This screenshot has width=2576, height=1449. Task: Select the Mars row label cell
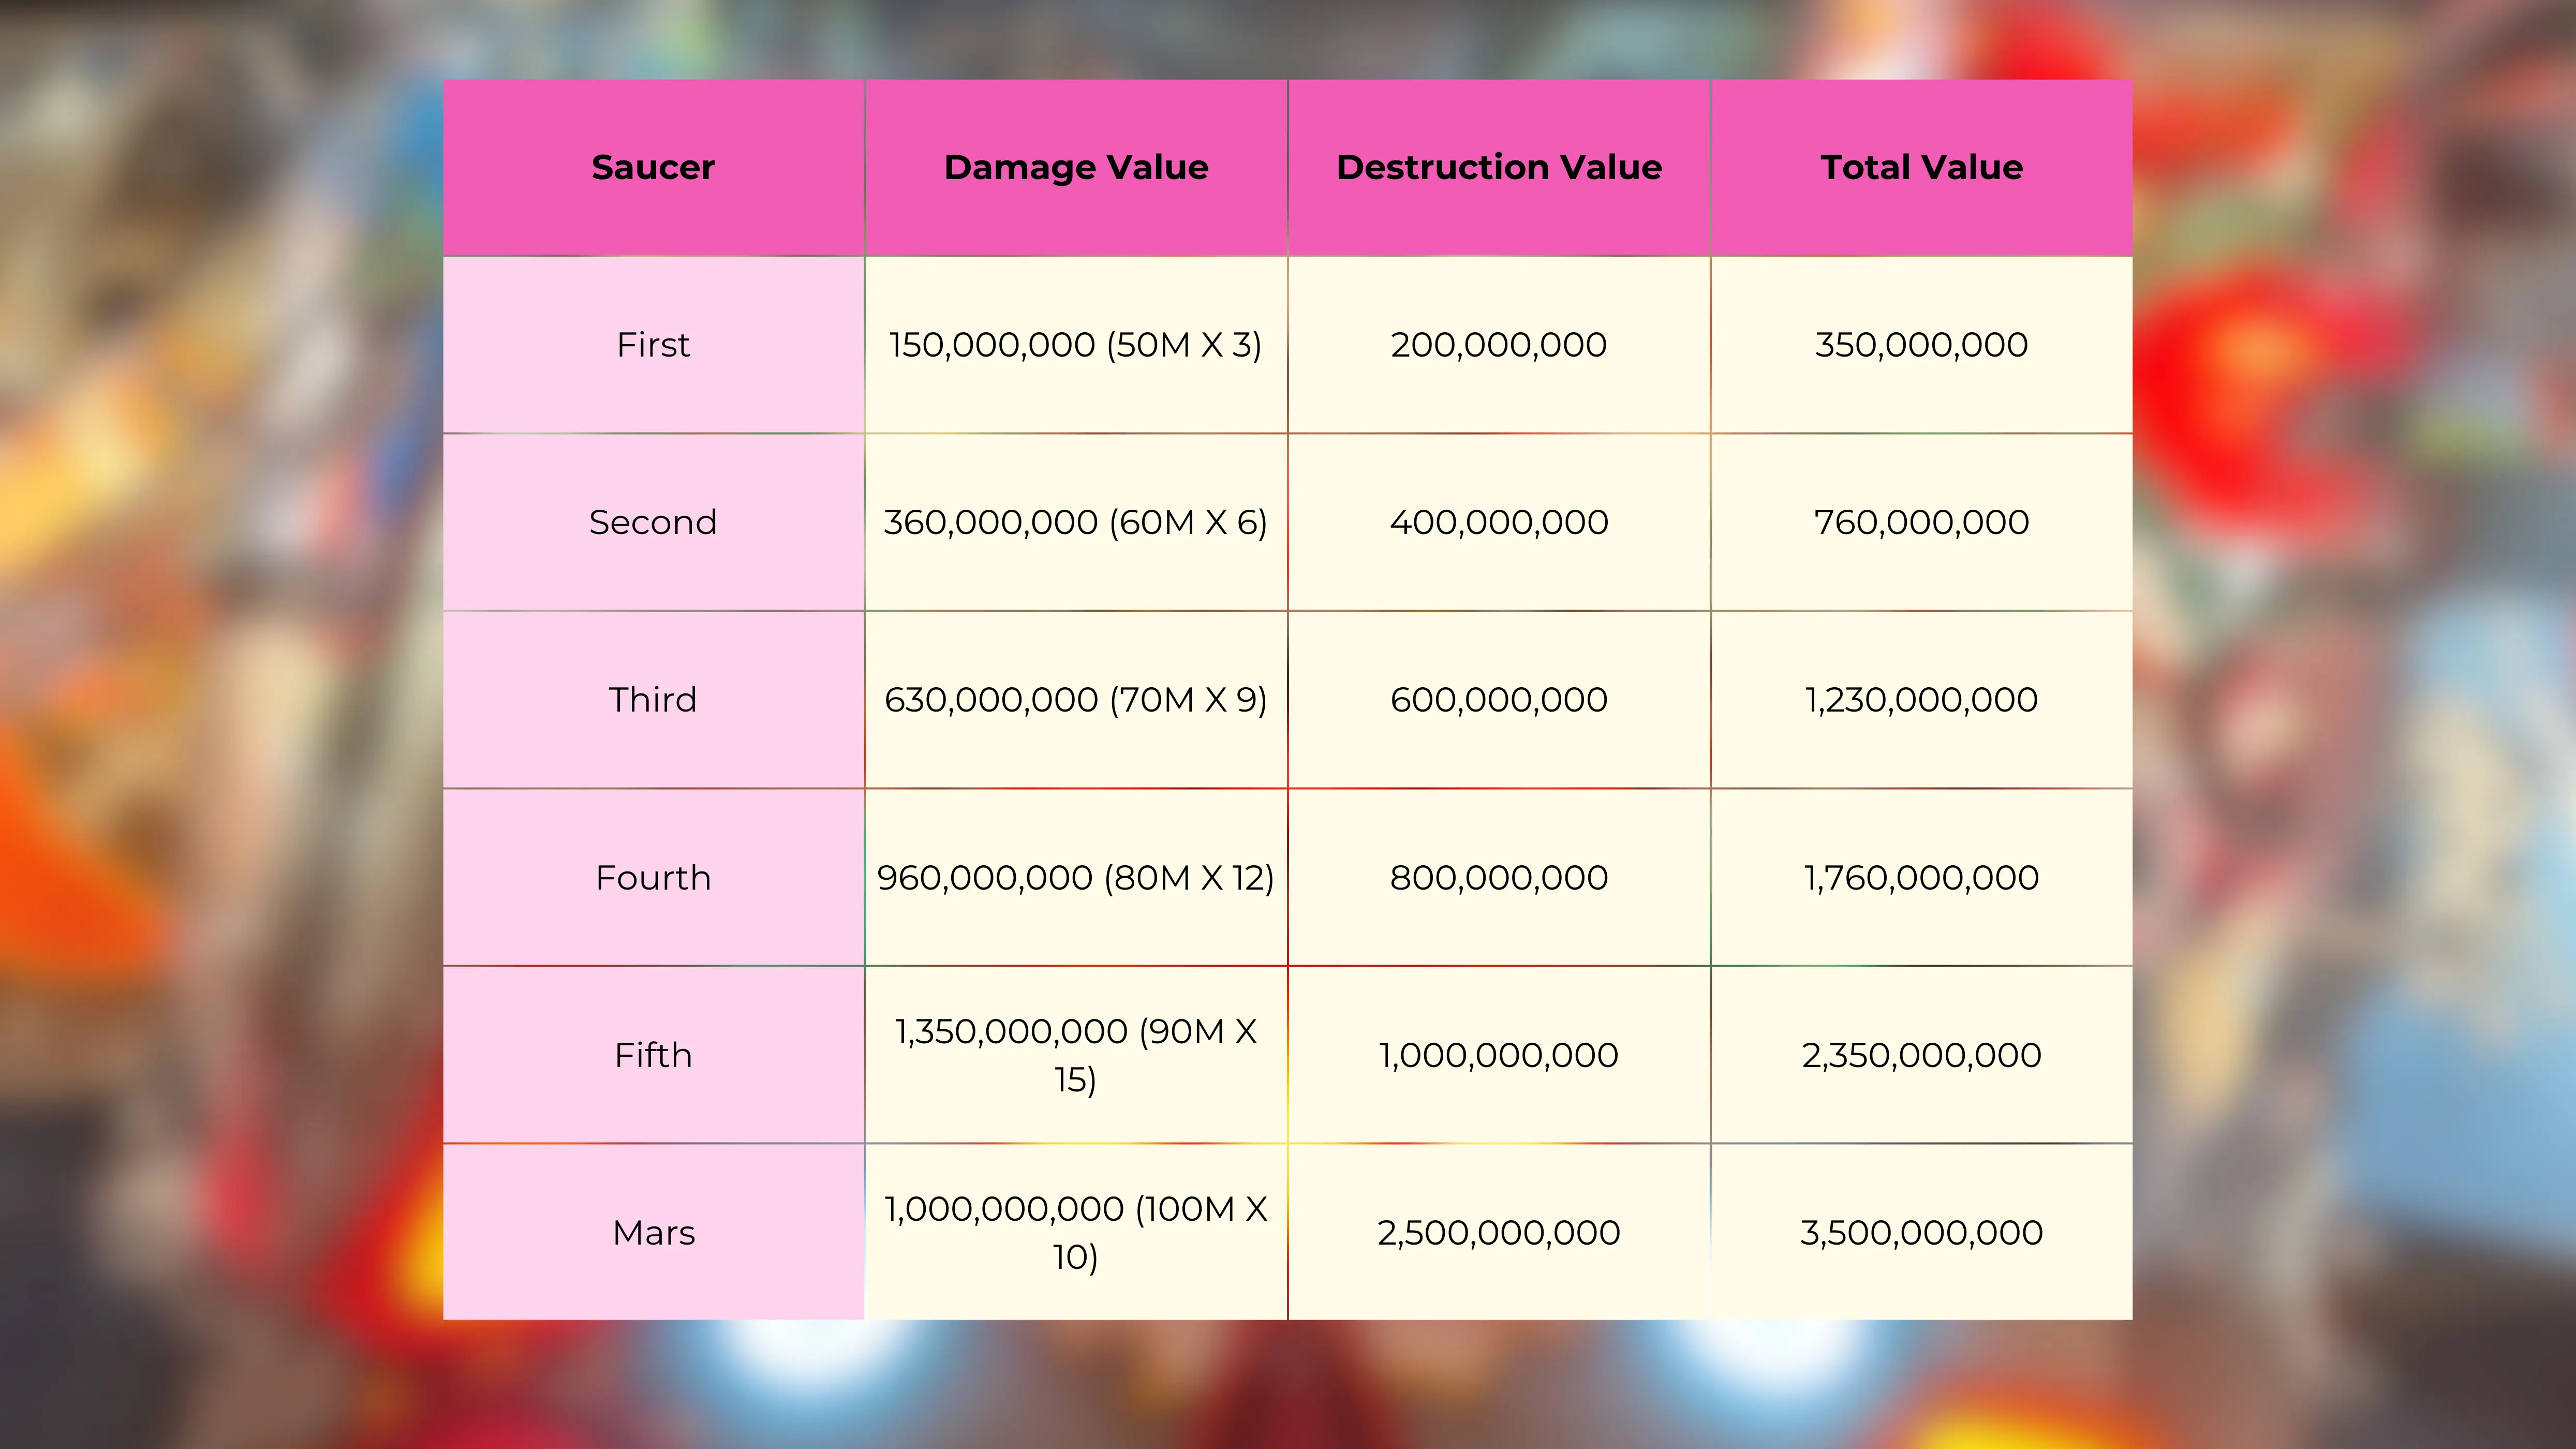pyautogui.click(x=653, y=1233)
